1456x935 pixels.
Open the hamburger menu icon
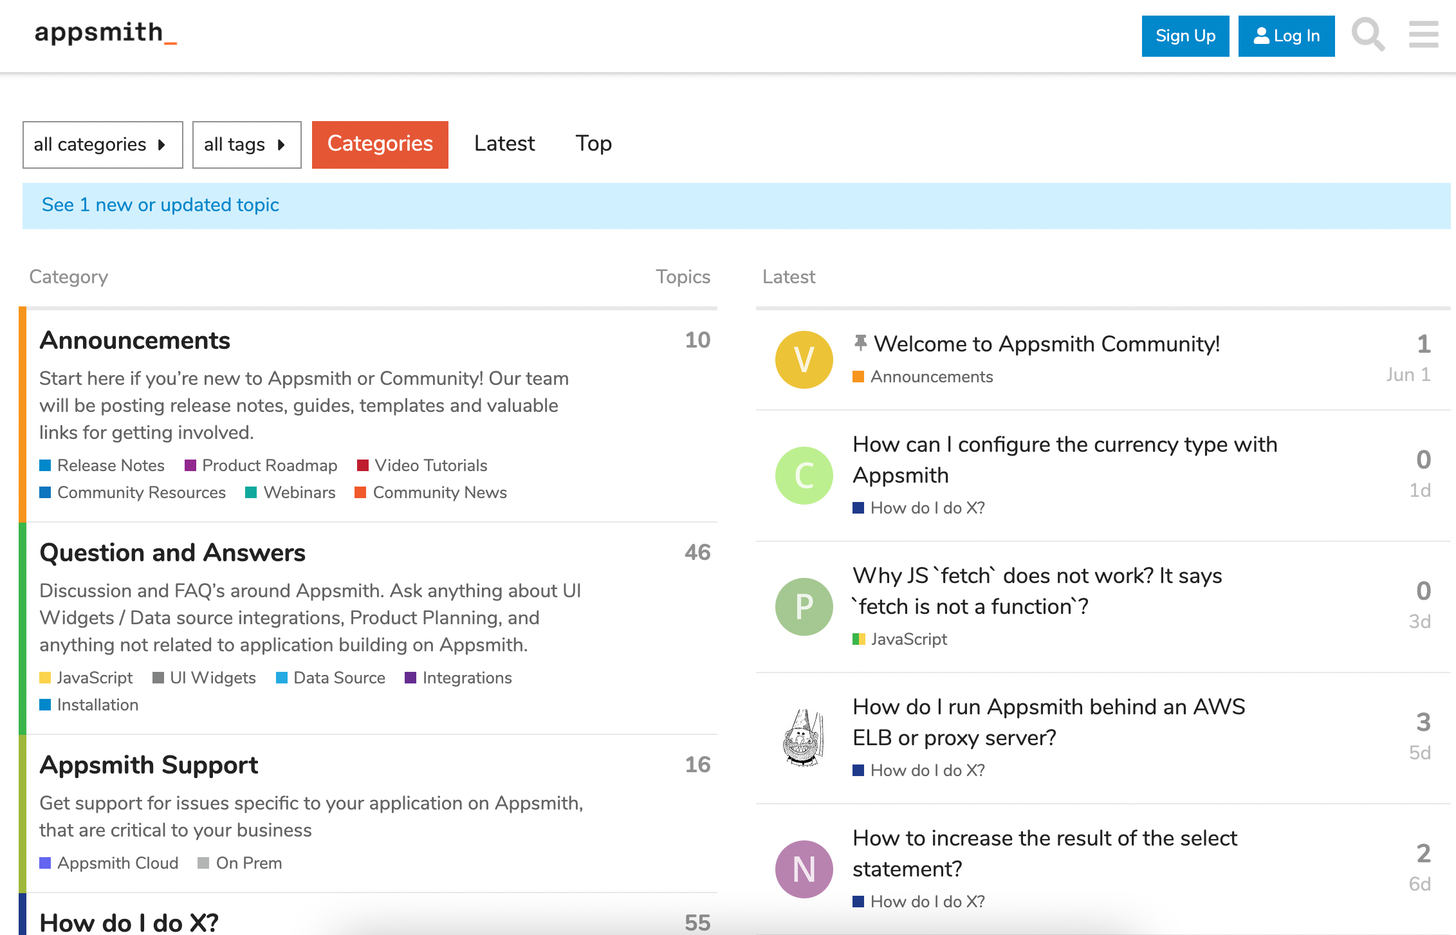point(1423,35)
